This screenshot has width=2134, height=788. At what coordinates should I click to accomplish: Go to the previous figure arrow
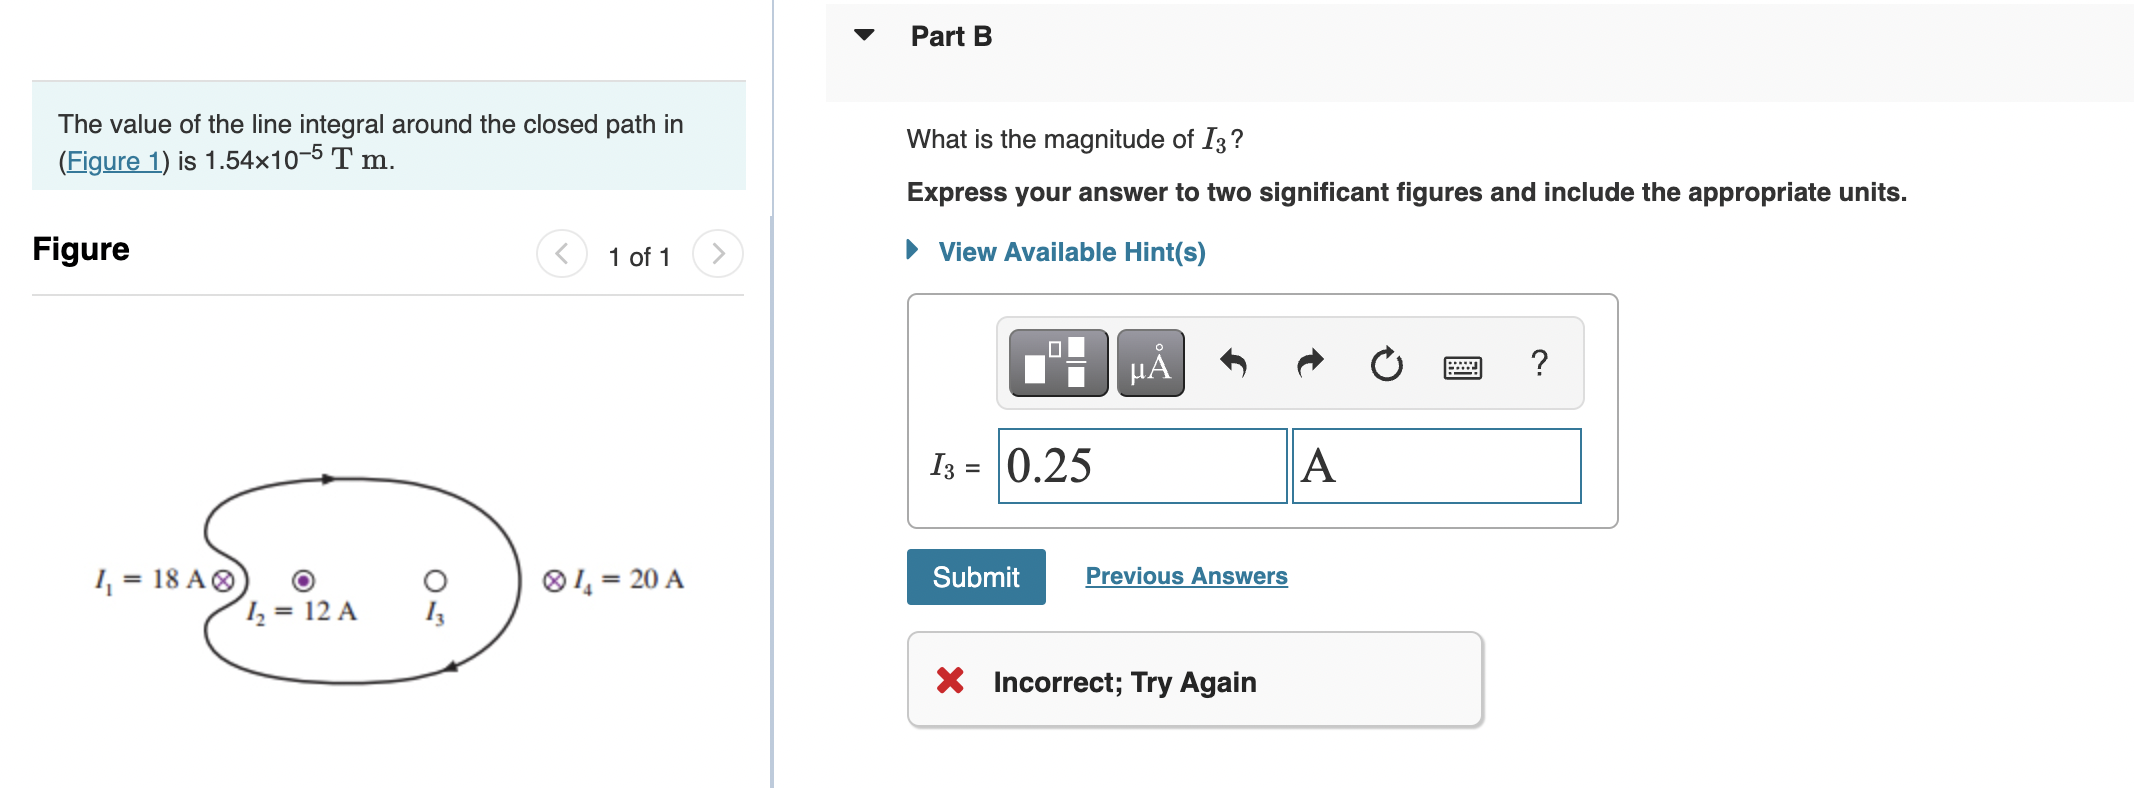pyautogui.click(x=562, y=254)
